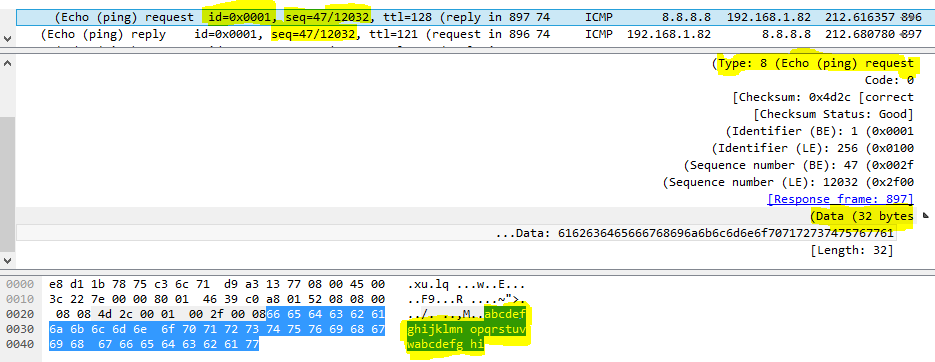935x362 pixels.
Task: Click the packet list scroll-down arrow
Action: (7, 38)
